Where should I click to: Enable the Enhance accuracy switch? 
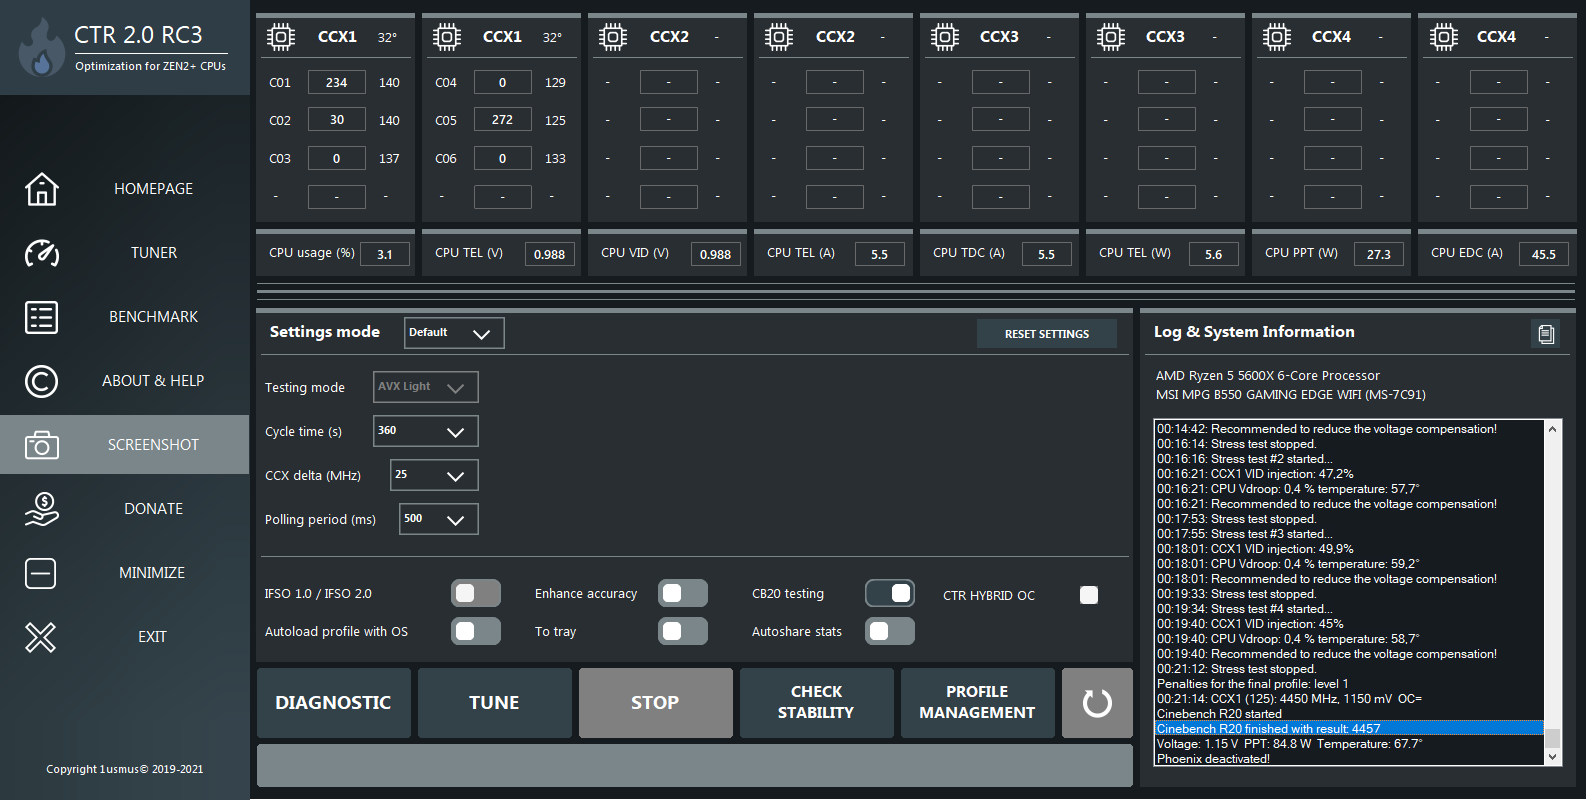coord(683,593)
